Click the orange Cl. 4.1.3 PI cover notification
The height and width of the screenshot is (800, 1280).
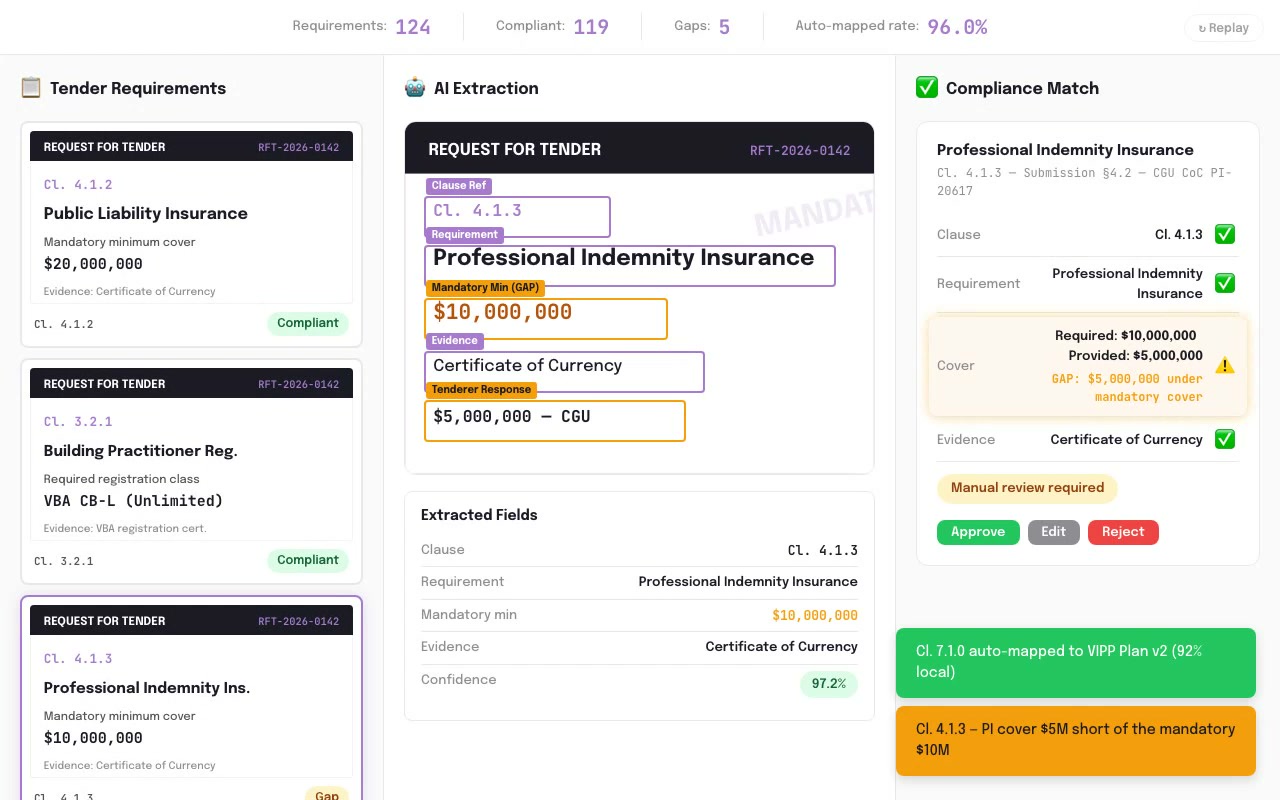click(x=1076, y=740)
